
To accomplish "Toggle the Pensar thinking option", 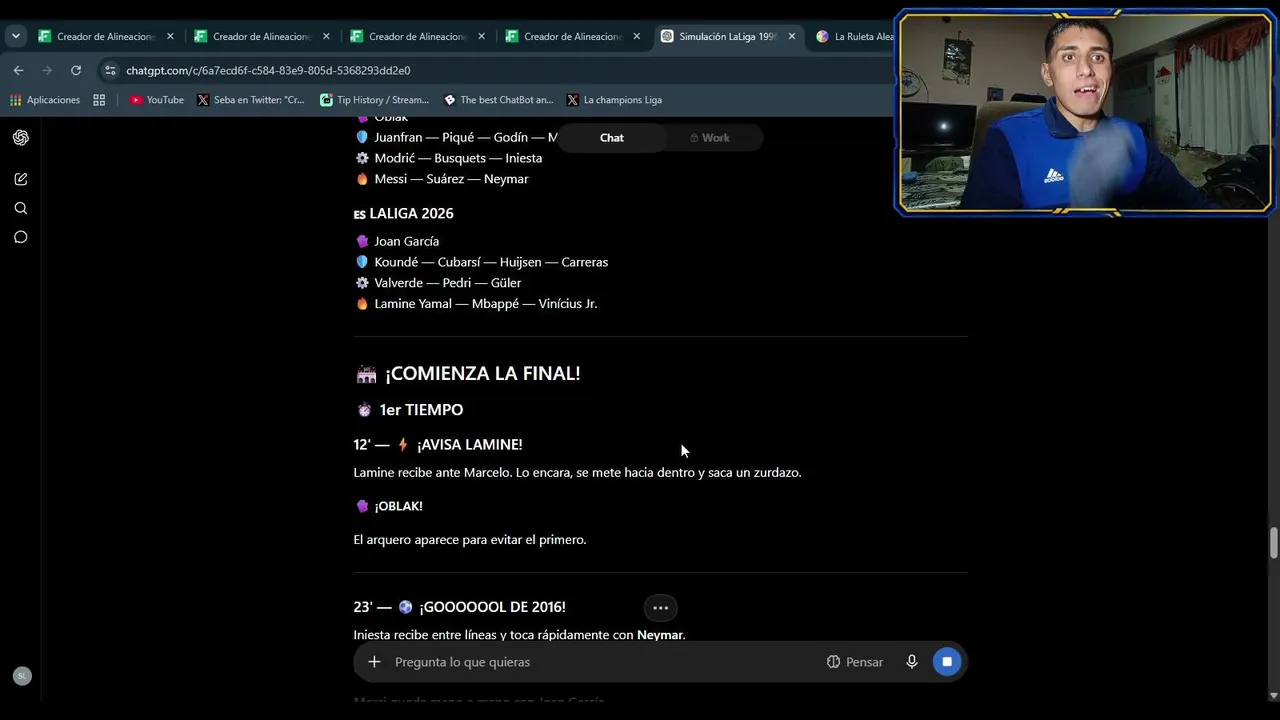I will tap(855, 662).
